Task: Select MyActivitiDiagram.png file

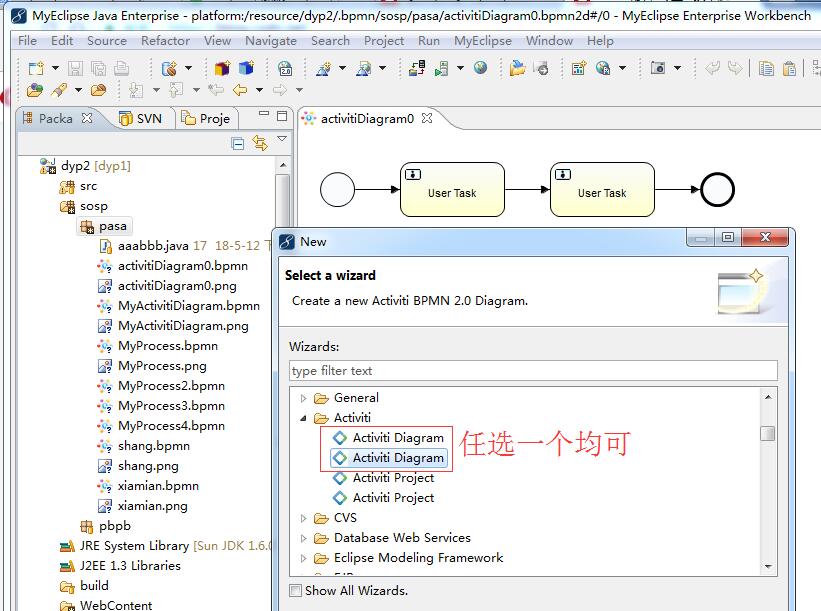Action: [173, 326]
